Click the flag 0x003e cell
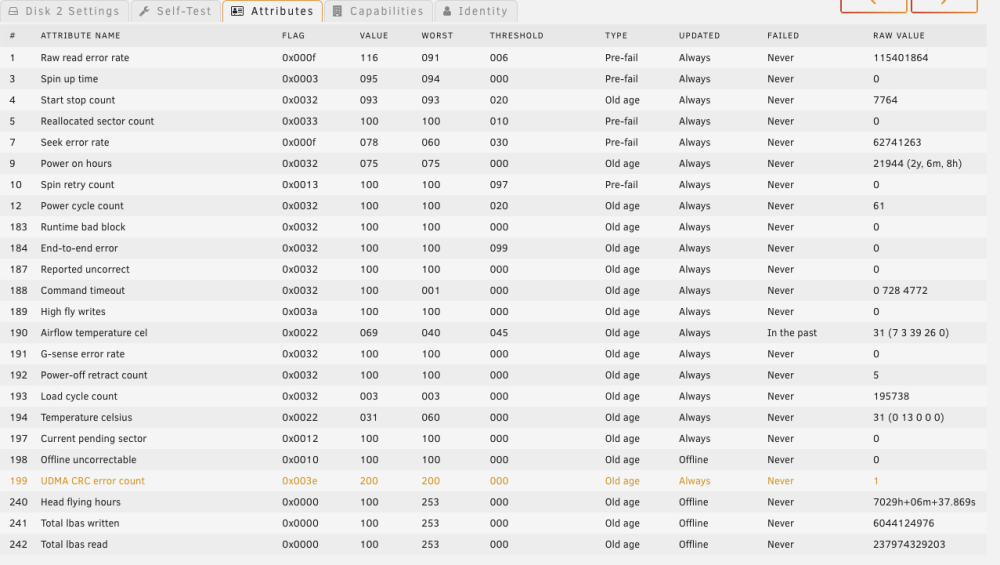Screen dimensions: 1000x565 [300, 481]
